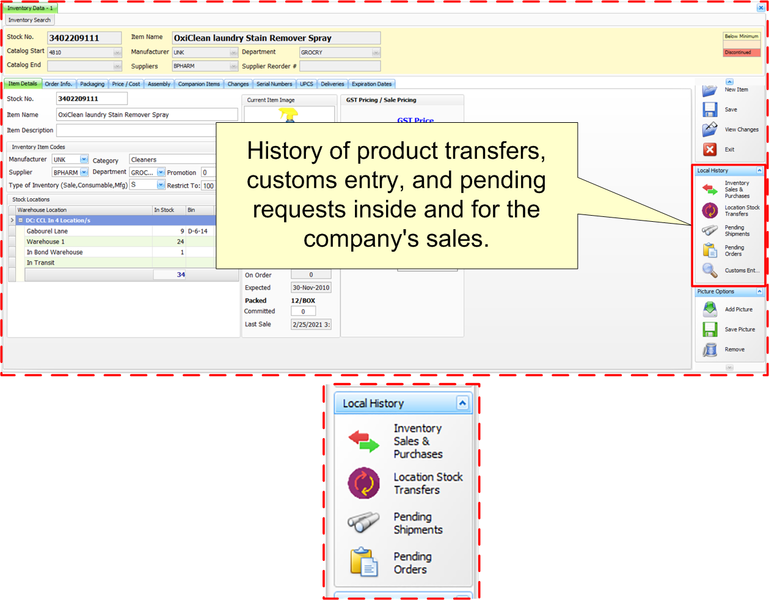769x600 pixels.
Task: Select the Gabourel Lane location row
Action: pyautogui.click(x=120, y=231)
